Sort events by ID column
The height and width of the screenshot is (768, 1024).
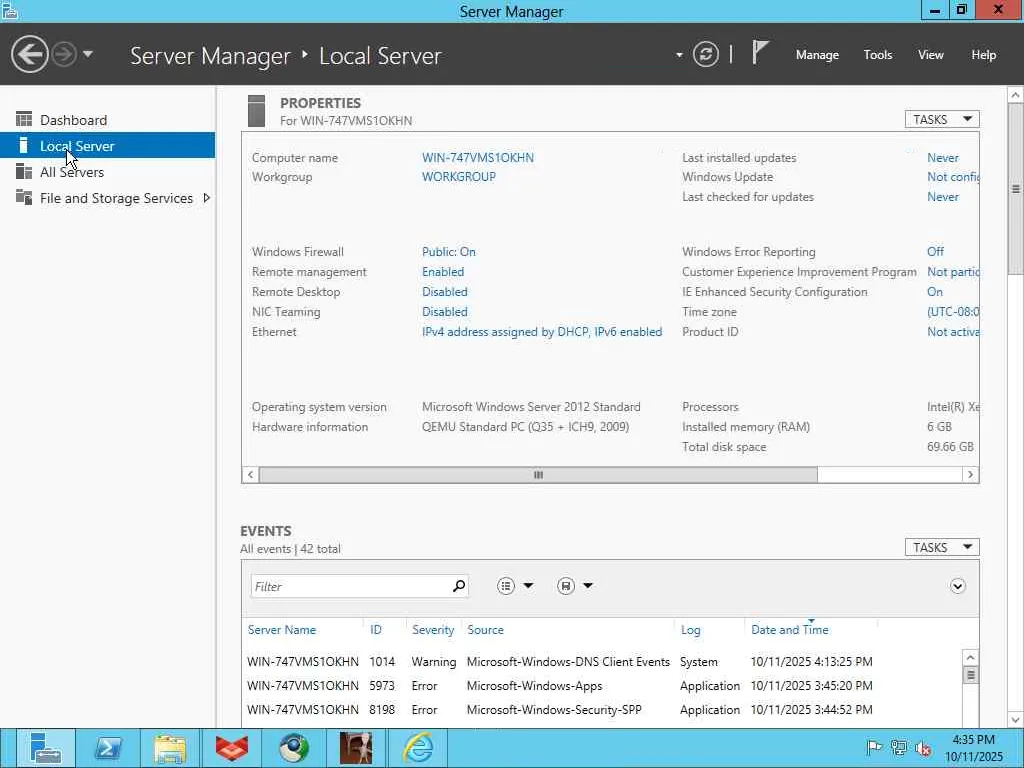tap(376, 630)
